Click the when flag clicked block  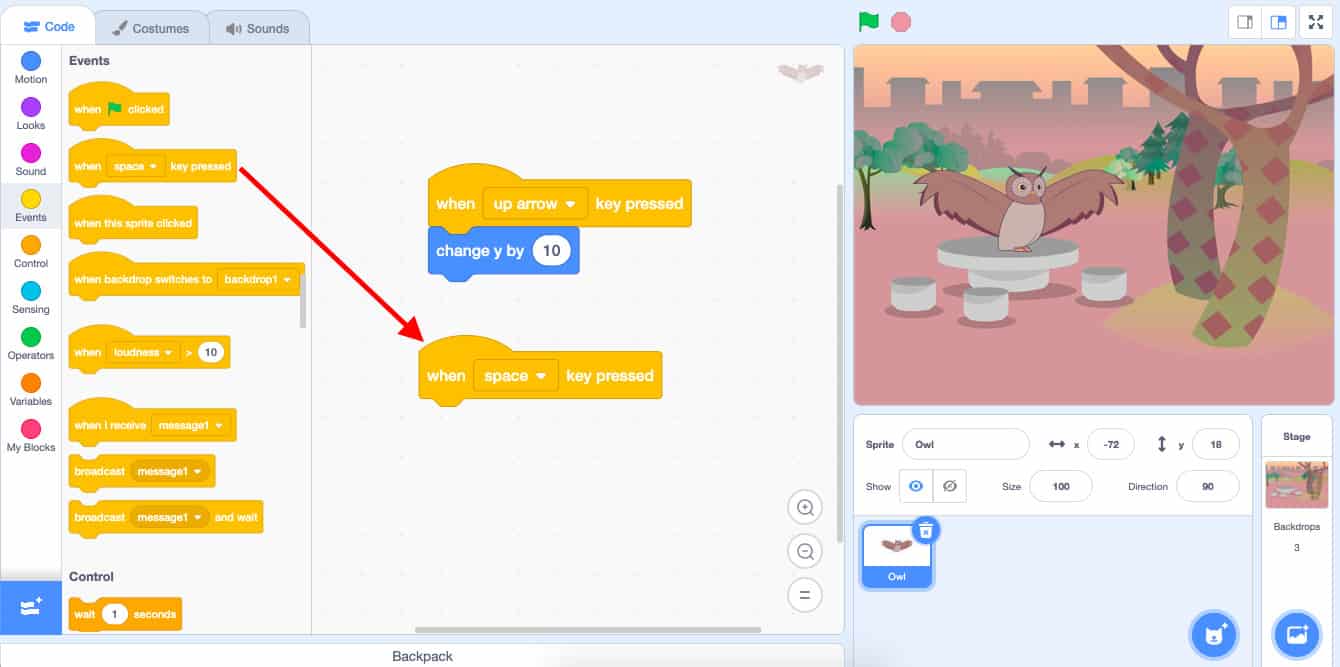point(119,106)
